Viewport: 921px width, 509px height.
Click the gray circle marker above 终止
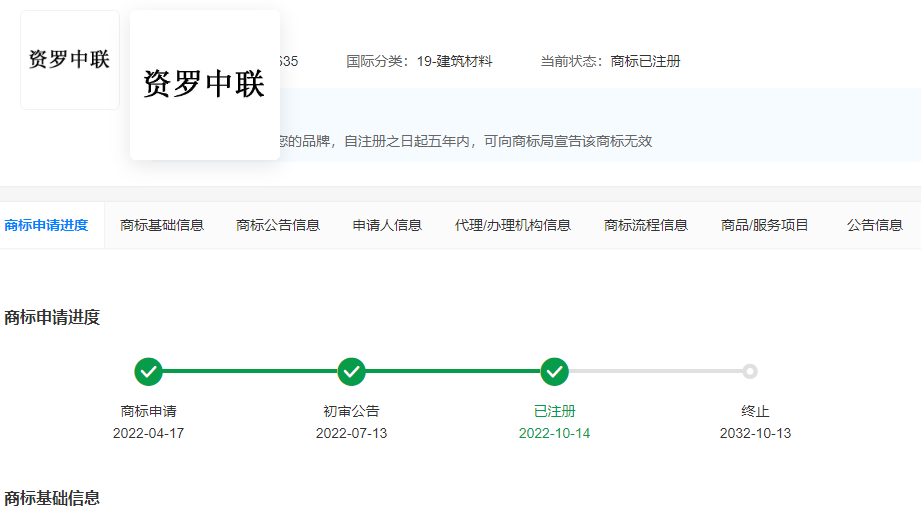750,372
